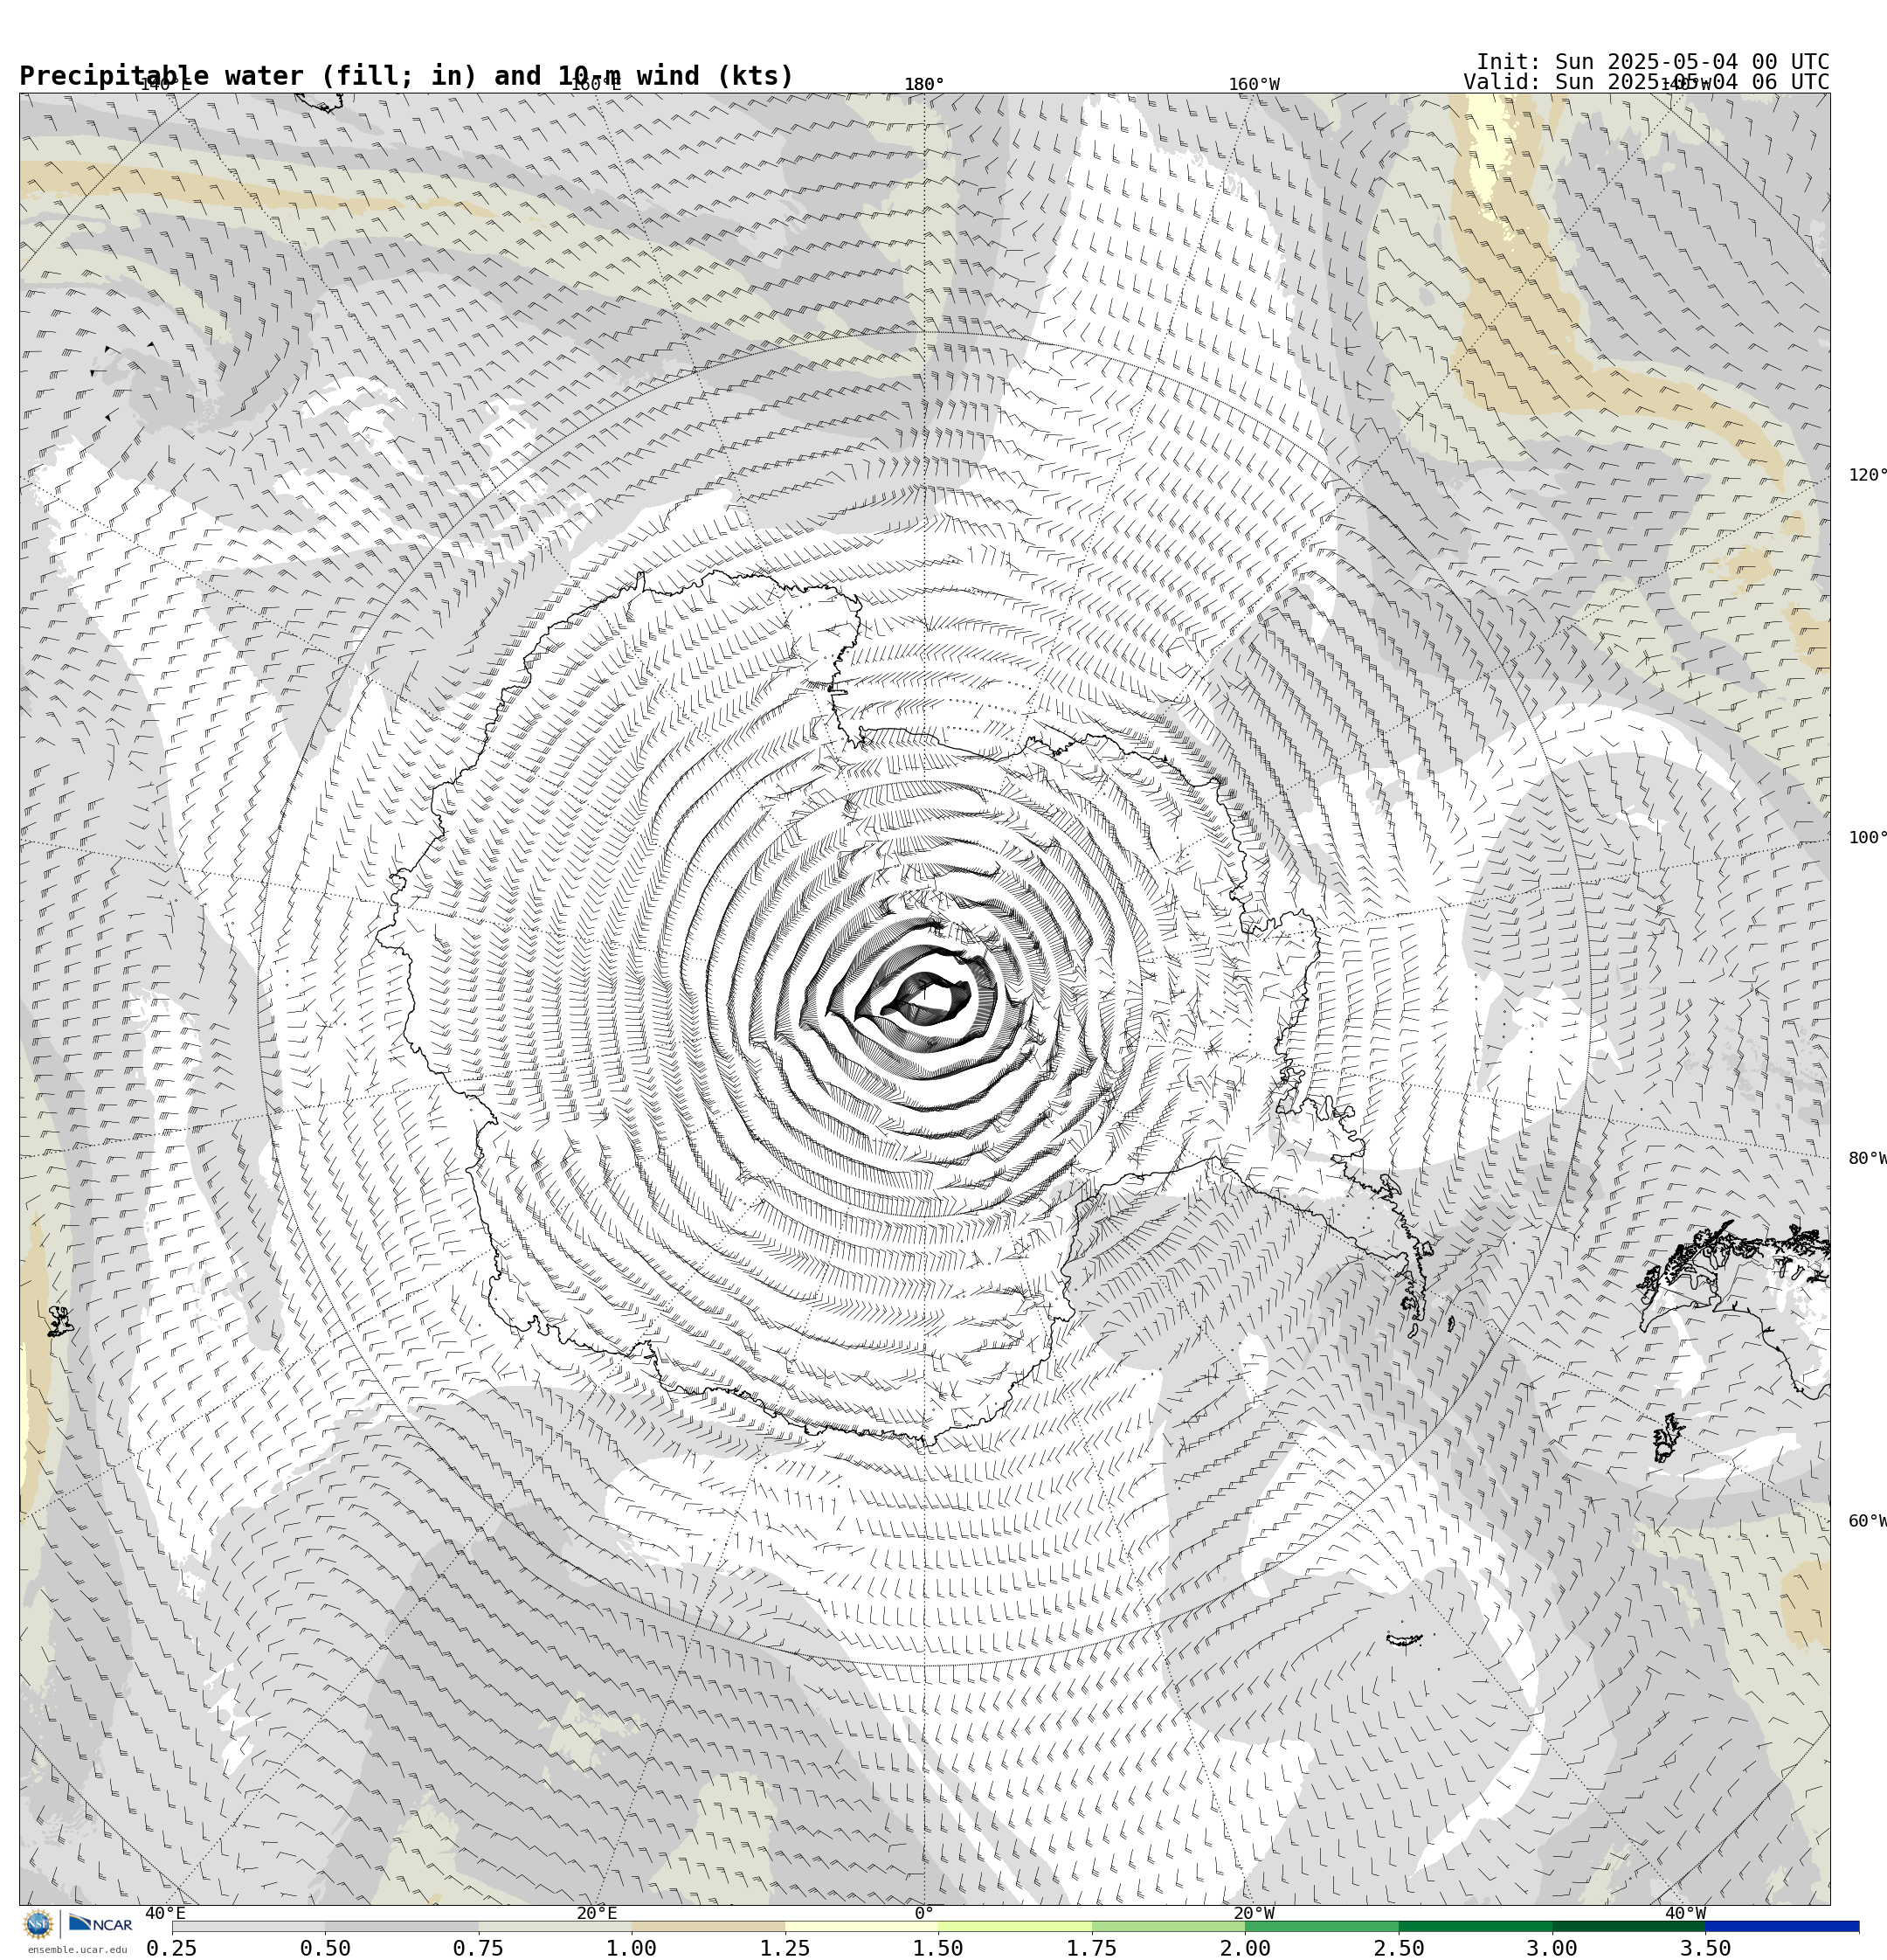
Task: Click the 3.50 colorbar tick label
Action: 1706,1948
